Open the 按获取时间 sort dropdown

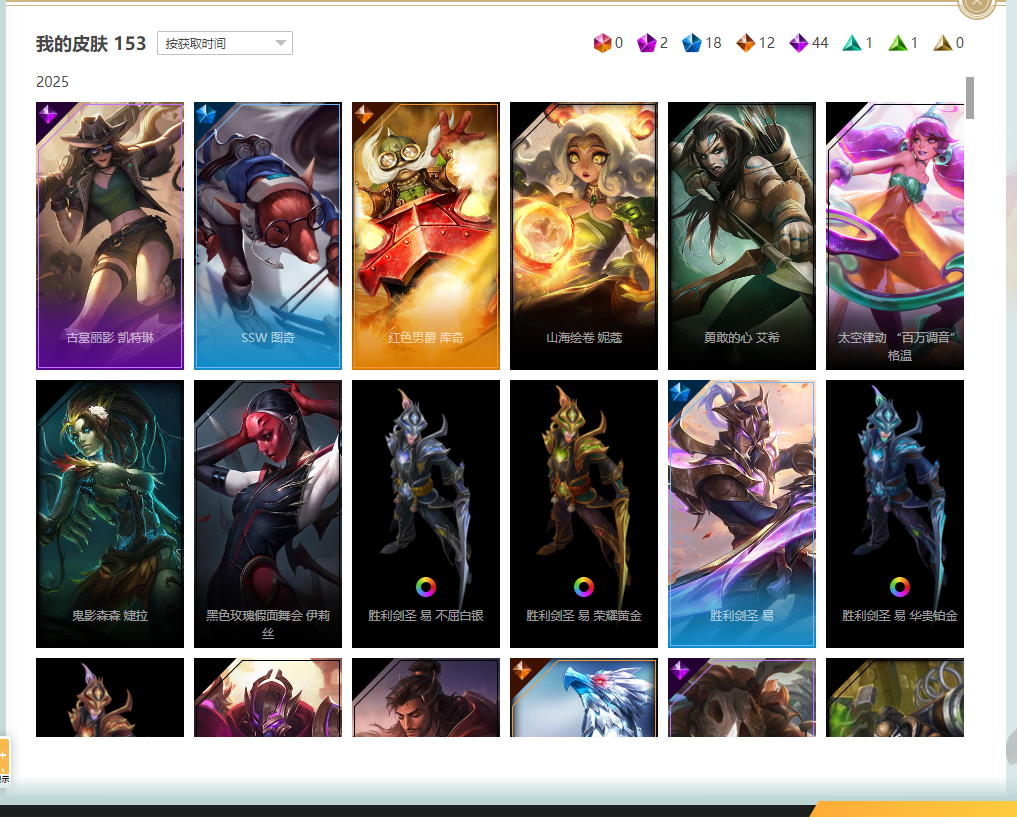pyautogui.click(x=224, y=43)
